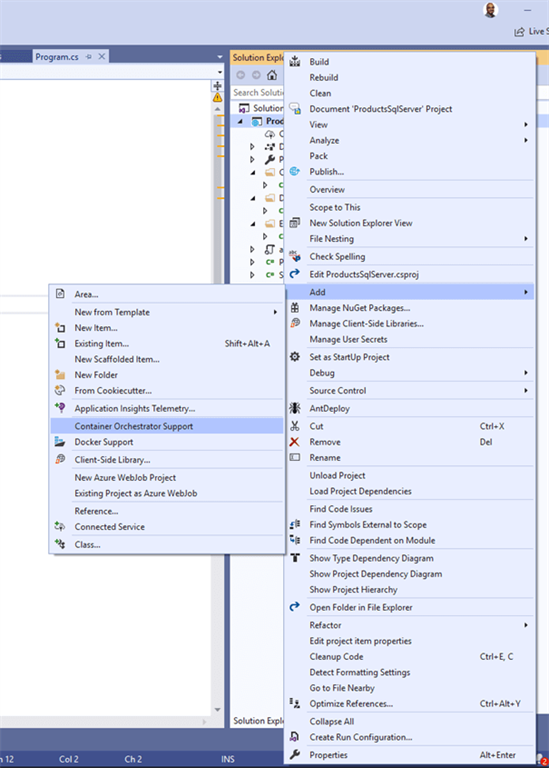The height and width of the screenshot is (768, 549).
Task: Choose Unload Project
Action: (410, 475)
